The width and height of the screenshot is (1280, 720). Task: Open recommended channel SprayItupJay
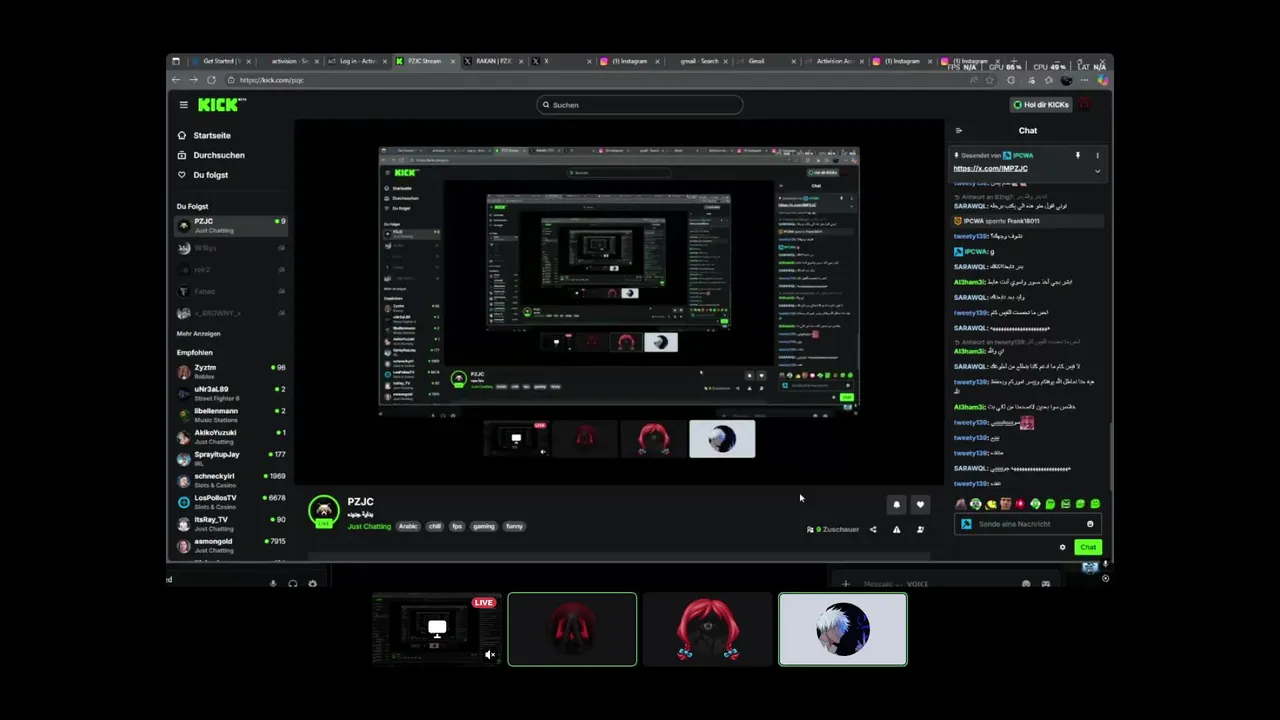(231, 459)
